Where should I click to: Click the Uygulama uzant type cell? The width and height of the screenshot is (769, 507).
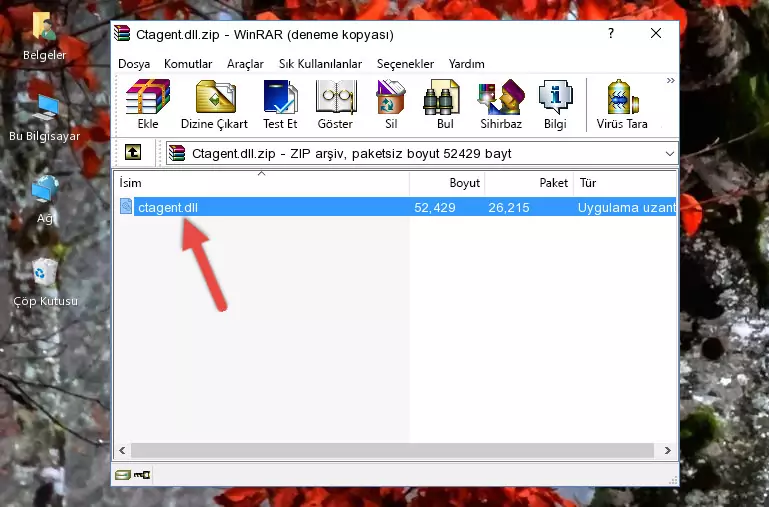626,207
